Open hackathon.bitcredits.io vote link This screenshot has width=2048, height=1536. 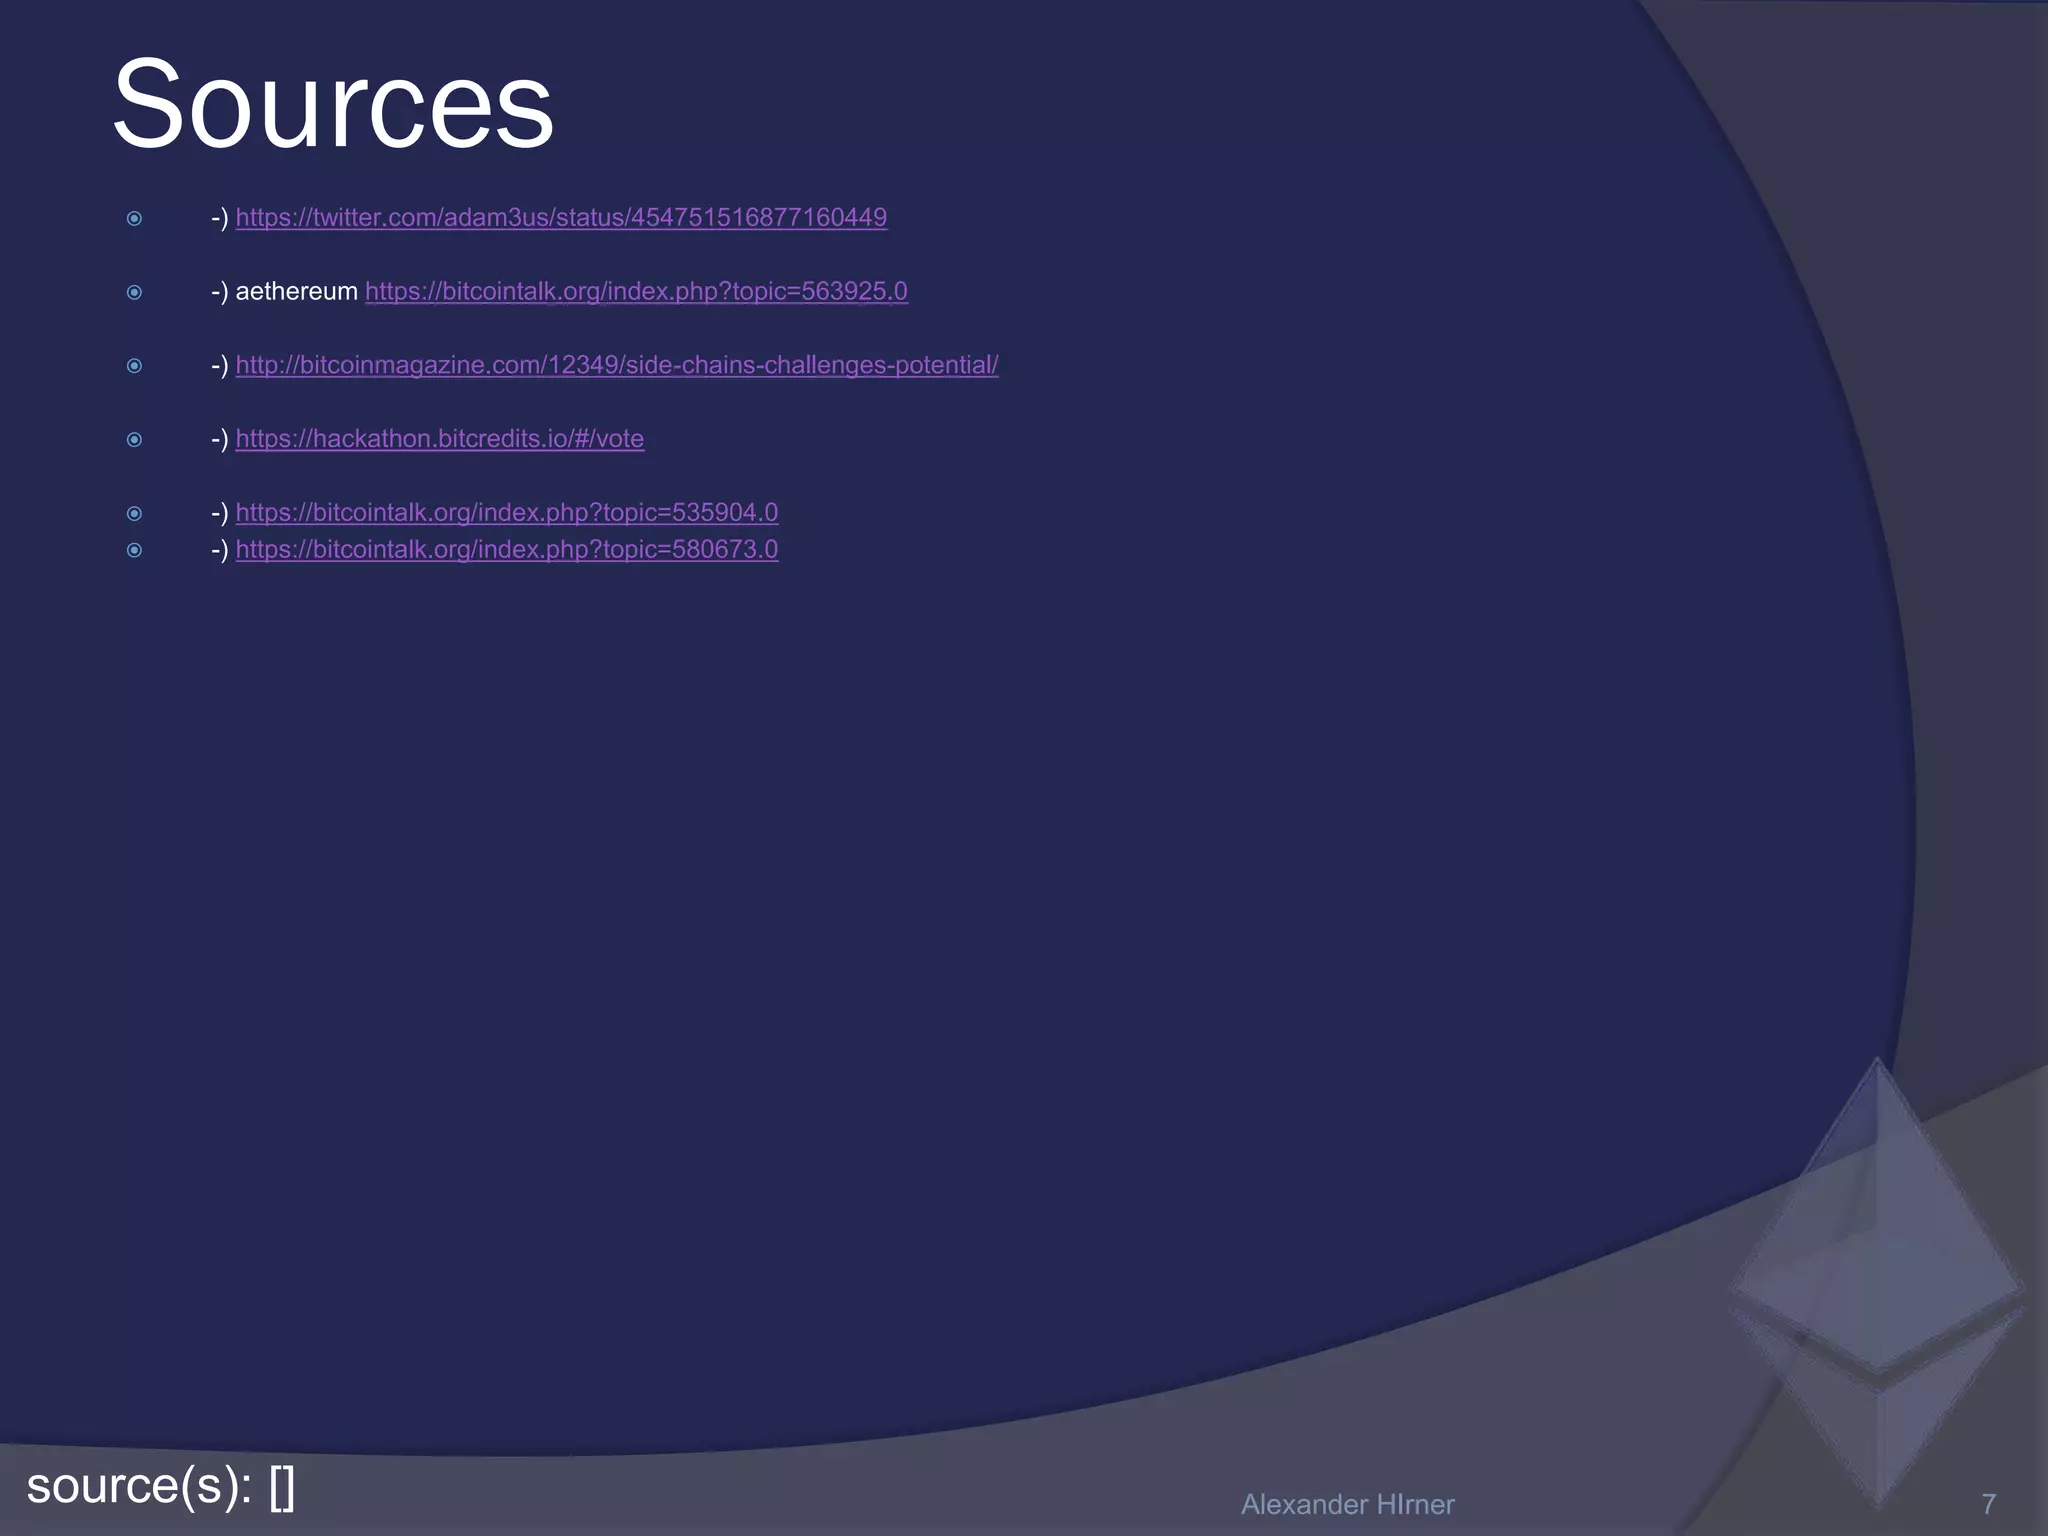440,439
